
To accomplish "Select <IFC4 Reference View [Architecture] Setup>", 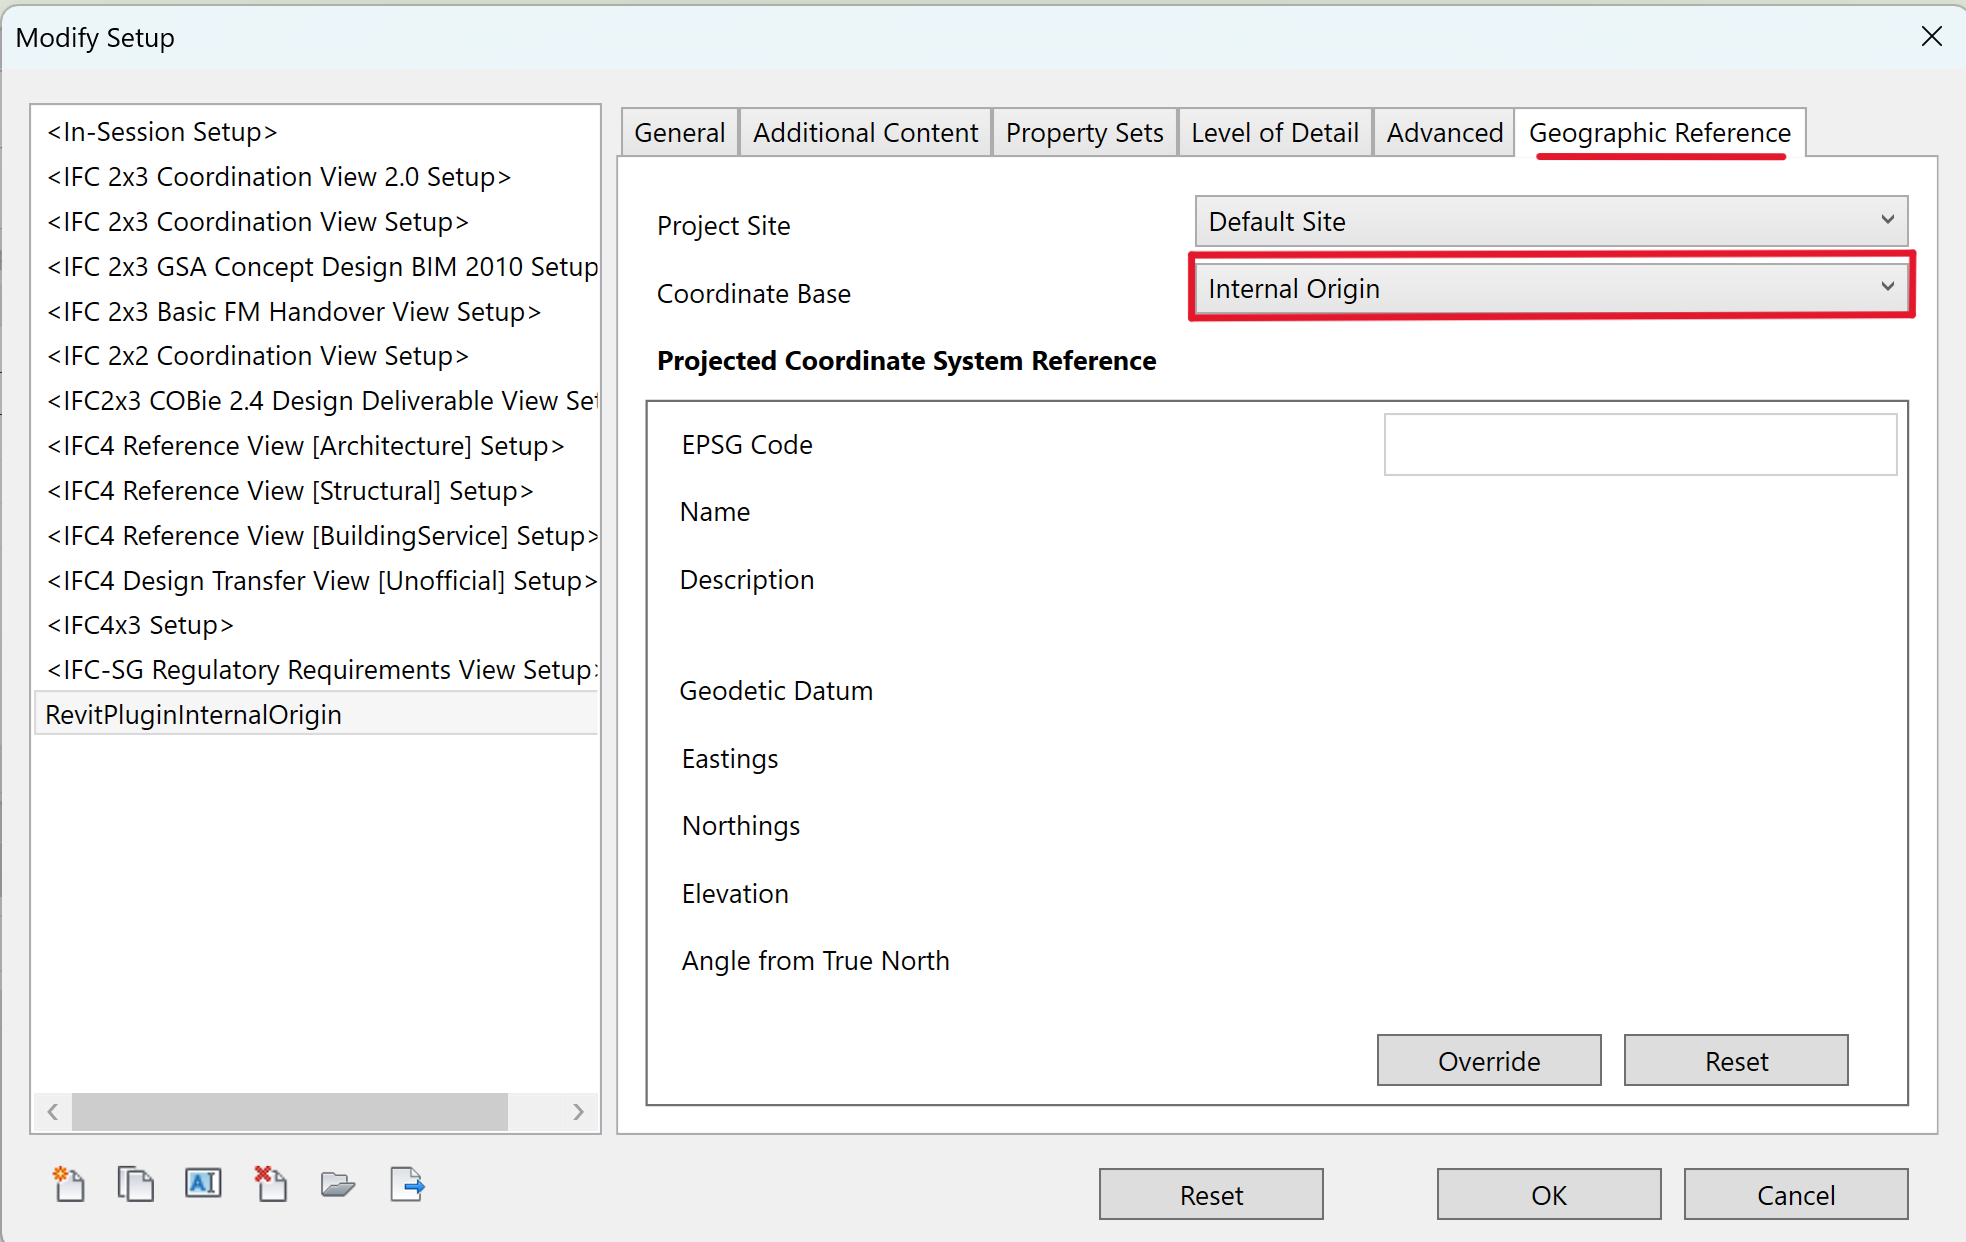I will [x=316, y=446].
